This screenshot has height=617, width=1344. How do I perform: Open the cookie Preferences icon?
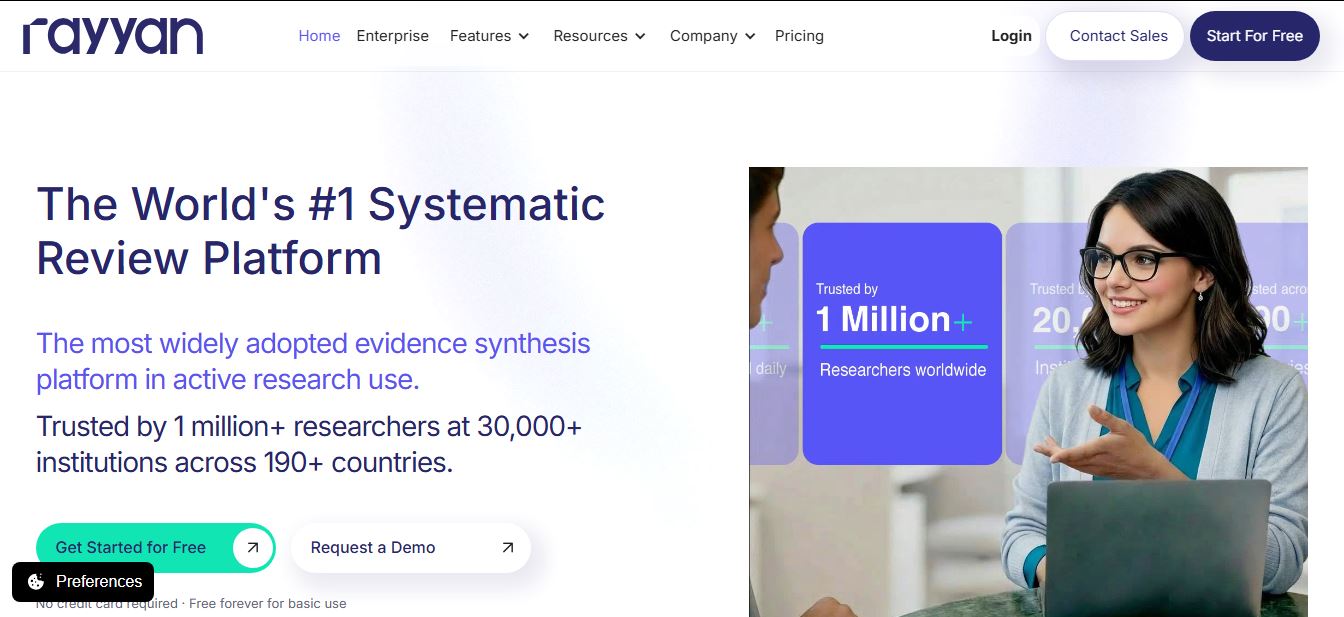pos(36,582)
